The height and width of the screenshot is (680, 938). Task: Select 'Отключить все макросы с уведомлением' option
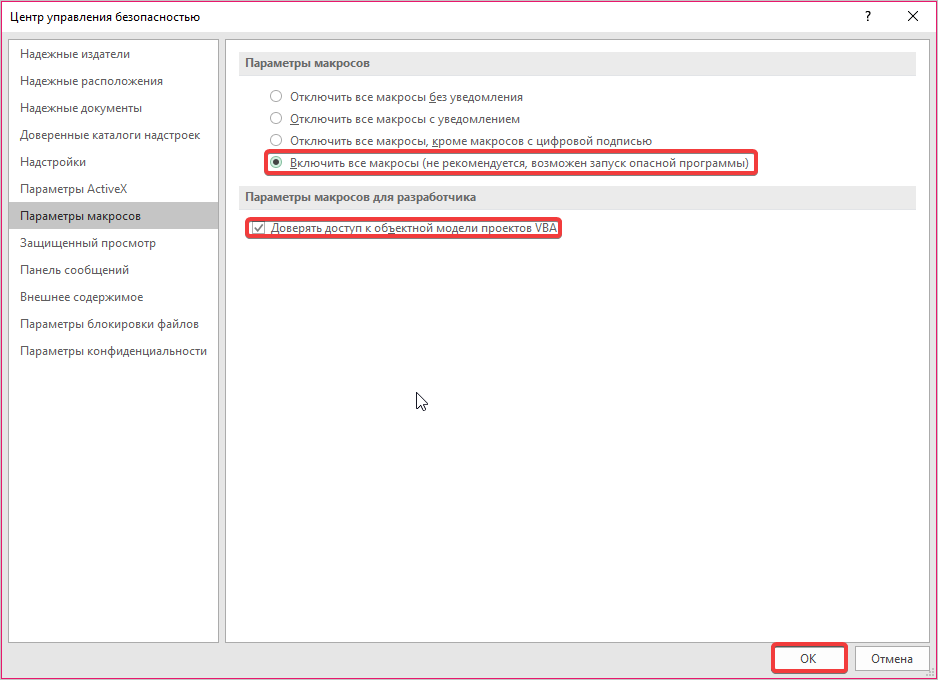(276, 119)
